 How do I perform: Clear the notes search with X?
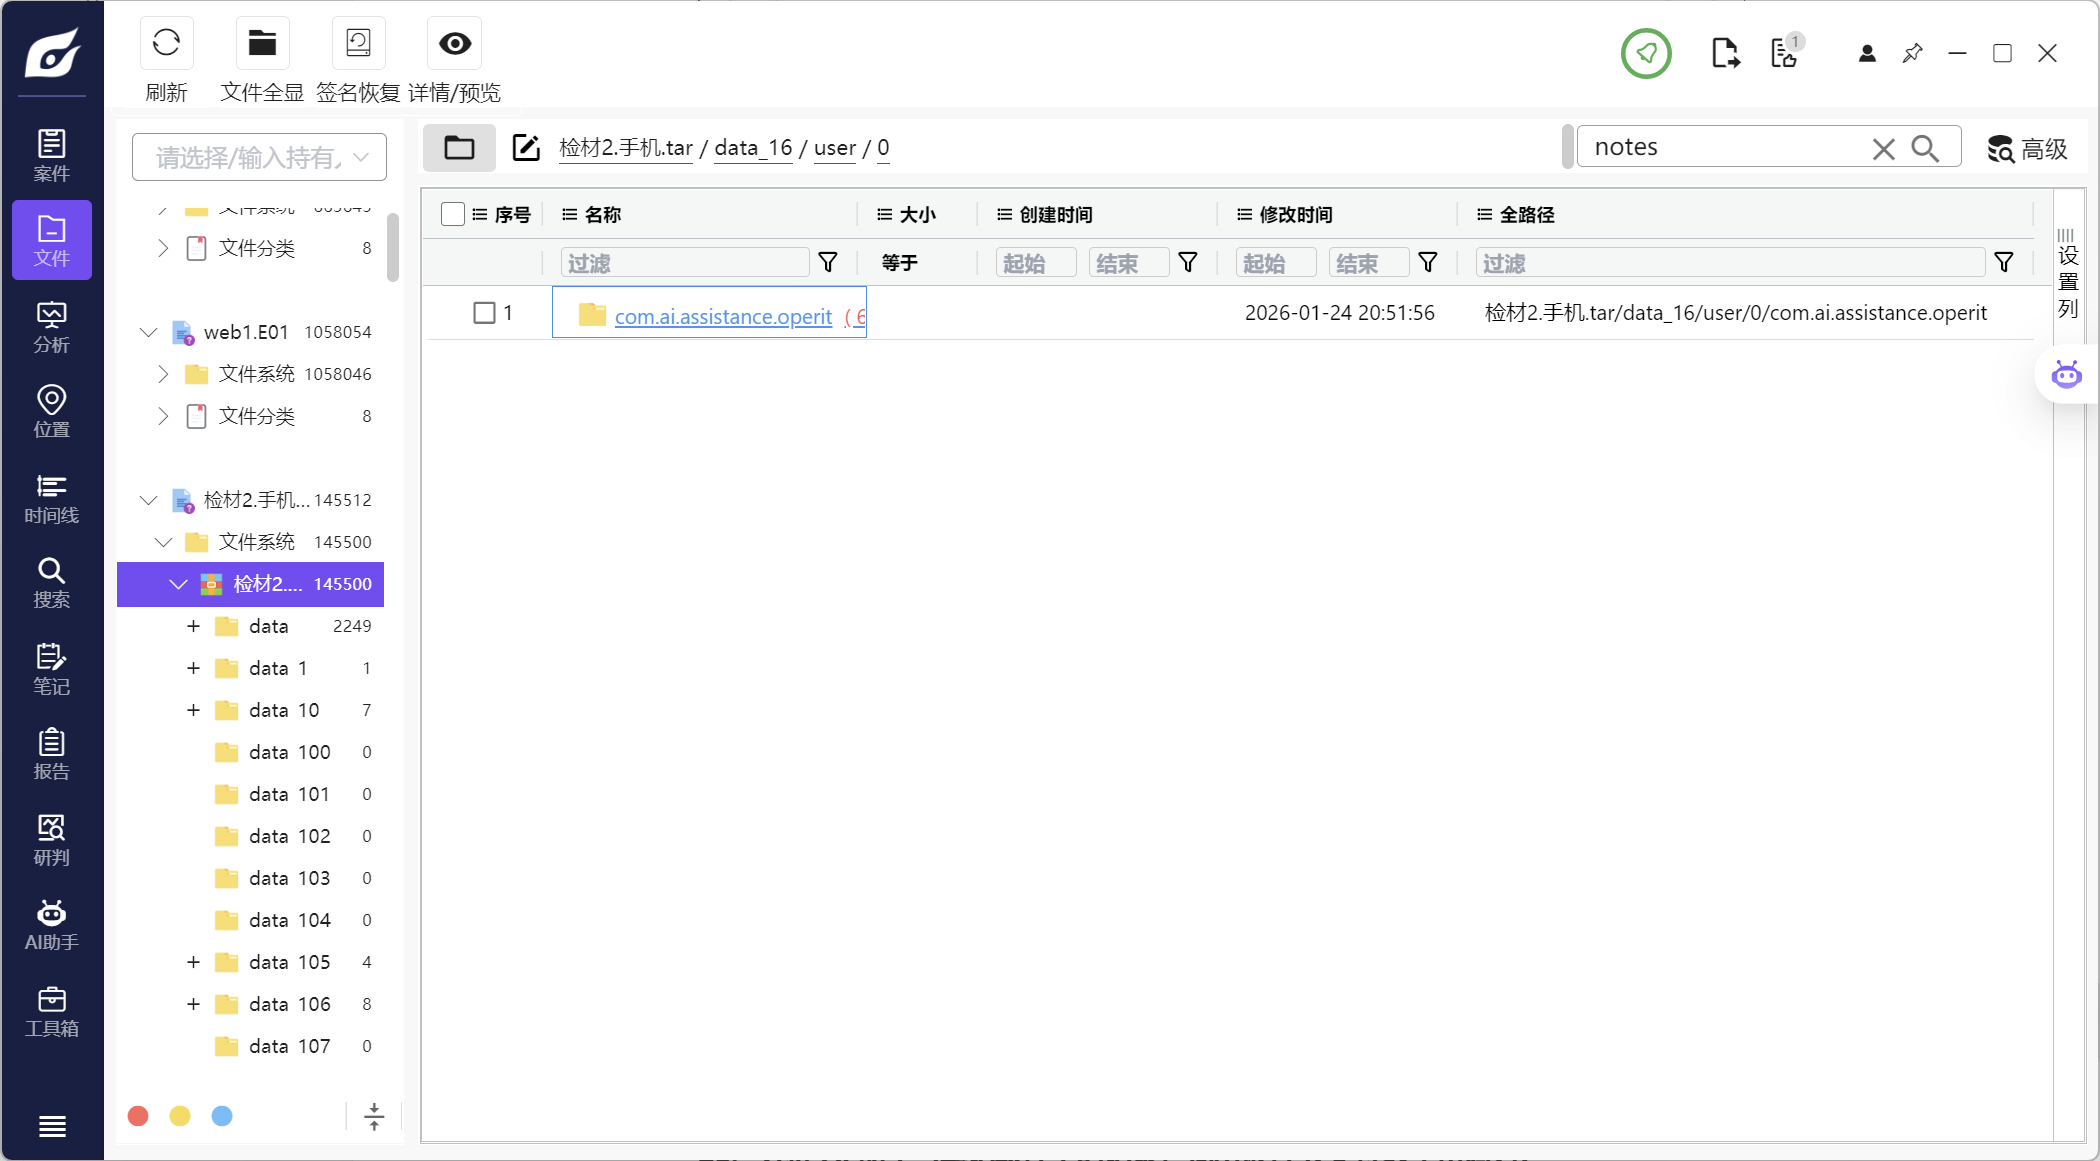pos(1883,149)
